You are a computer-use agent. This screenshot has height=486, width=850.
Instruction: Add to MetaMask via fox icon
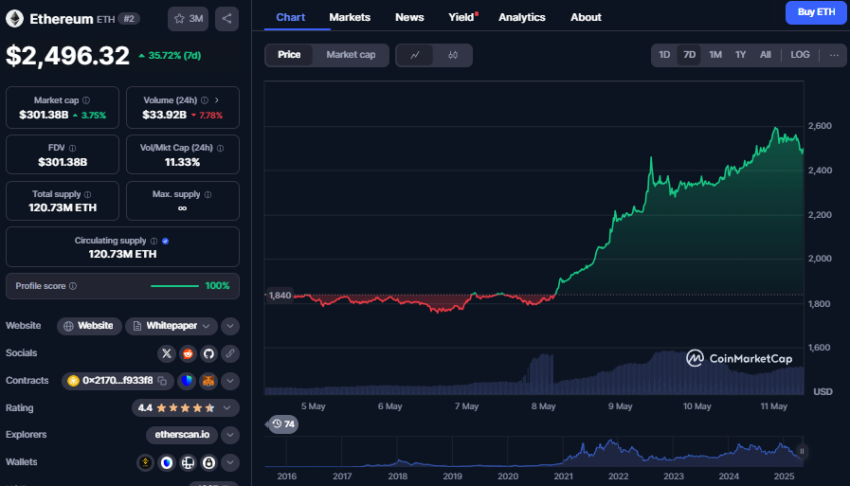pyautogui.click(x=209, y=381)
